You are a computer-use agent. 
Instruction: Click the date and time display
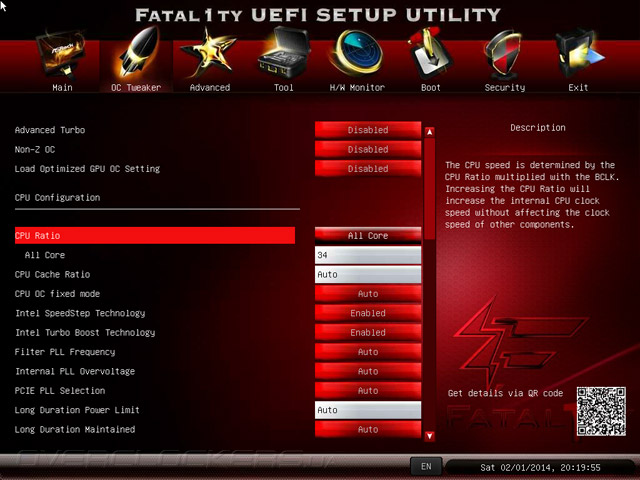pos(540,467)
